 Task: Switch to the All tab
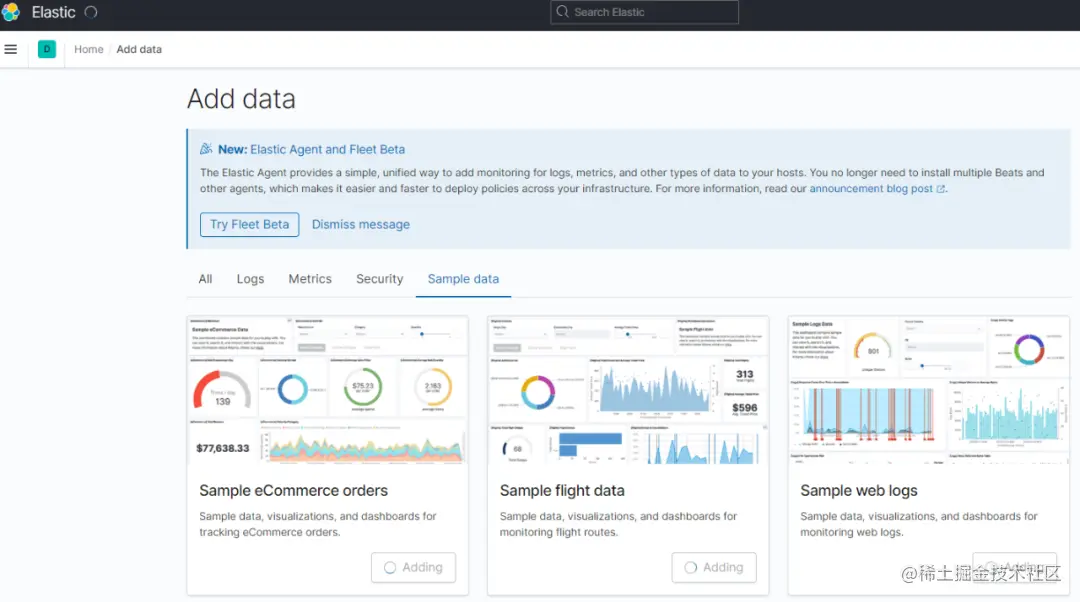click(205, 279)
